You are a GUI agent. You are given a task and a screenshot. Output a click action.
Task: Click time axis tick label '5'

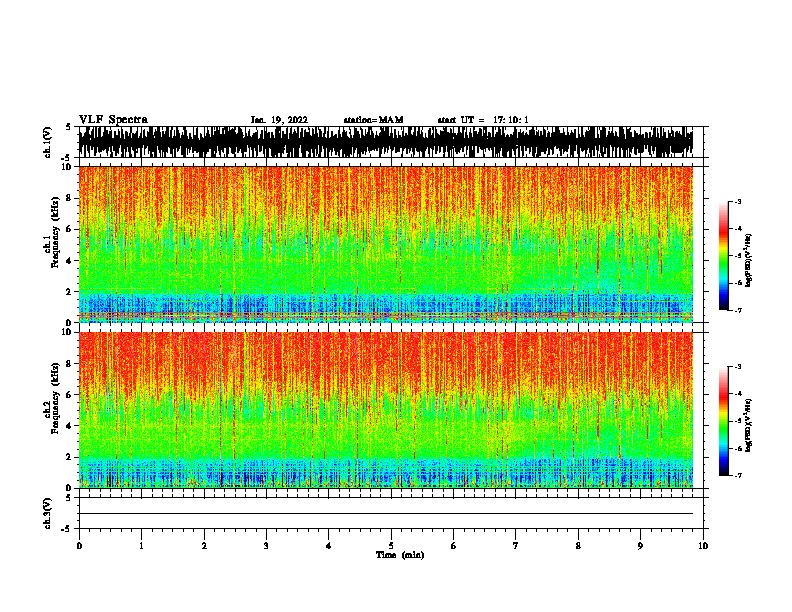pos(391,546)
